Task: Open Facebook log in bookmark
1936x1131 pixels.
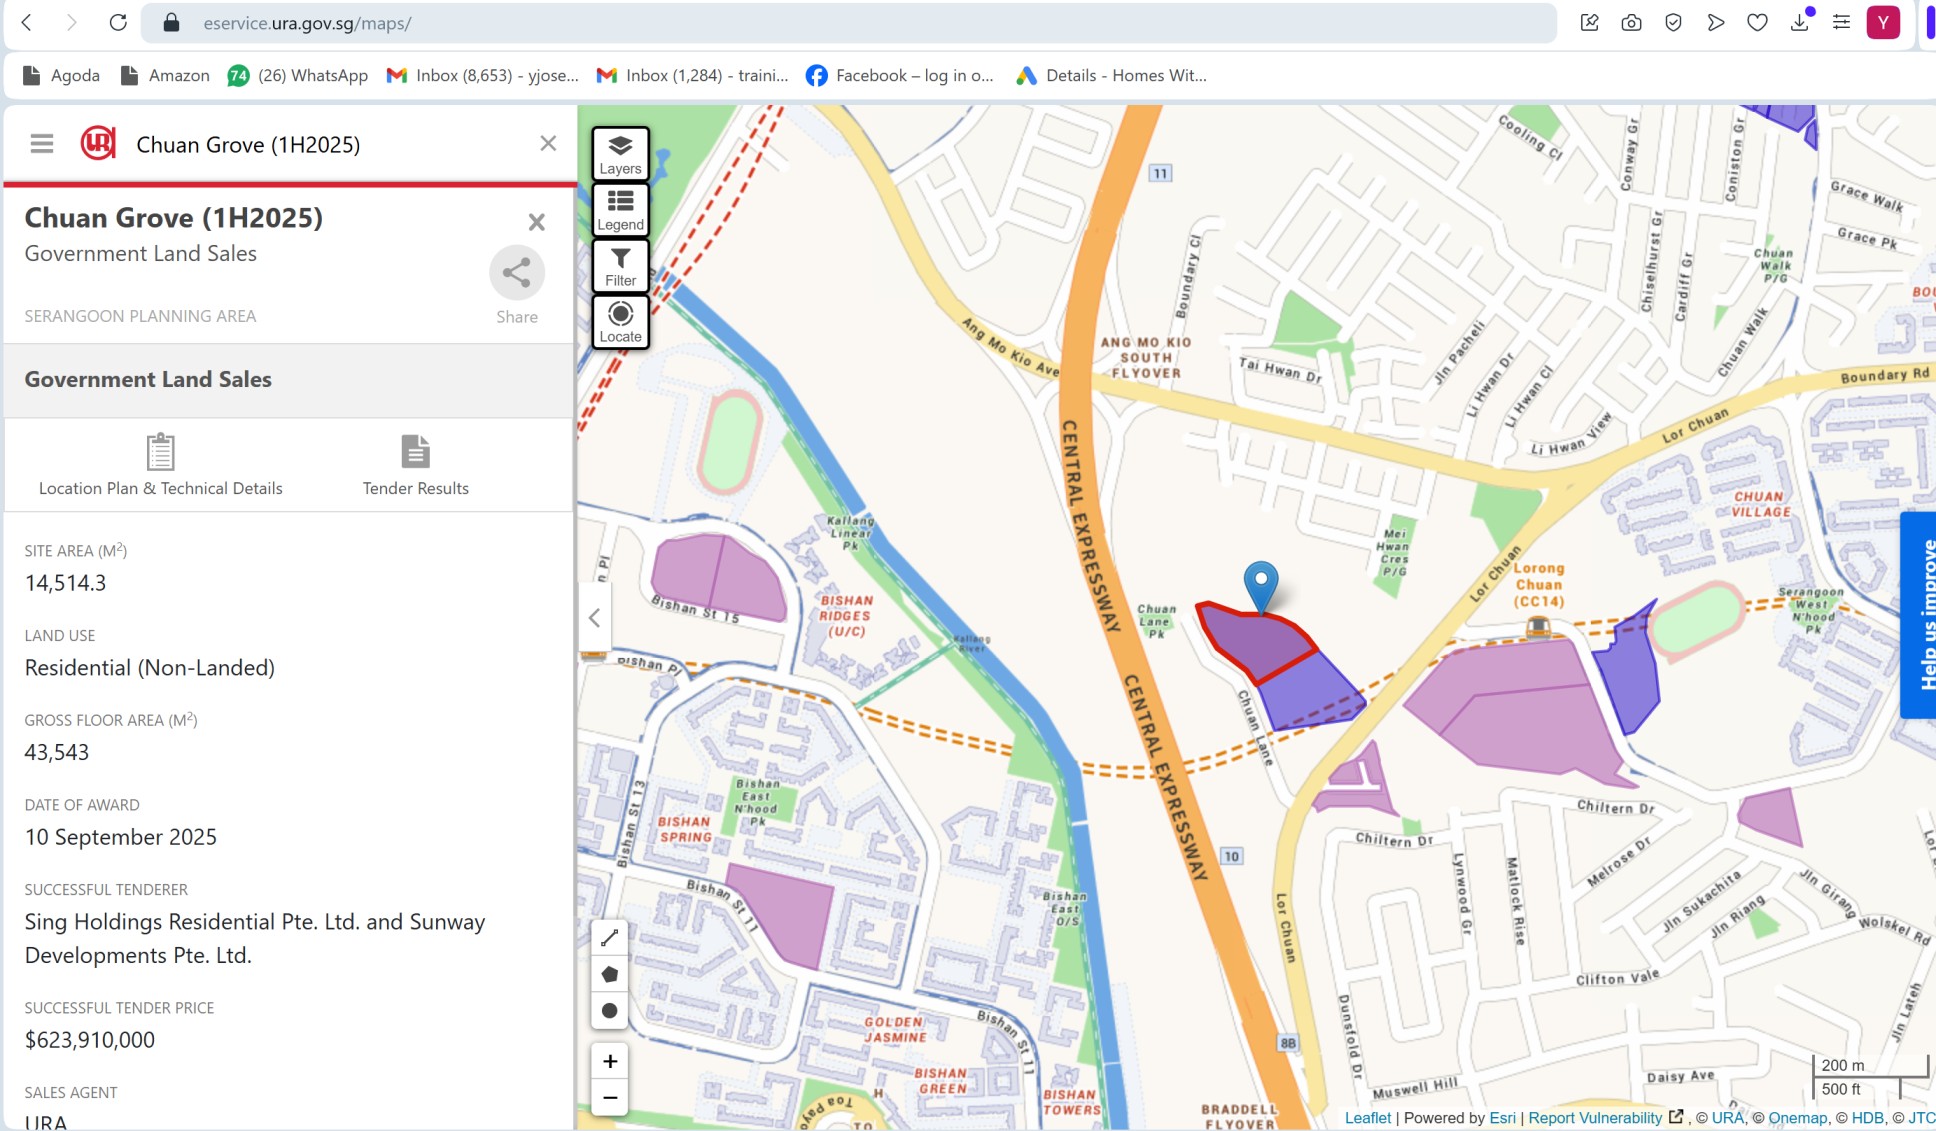Action: tap(900, 75)
